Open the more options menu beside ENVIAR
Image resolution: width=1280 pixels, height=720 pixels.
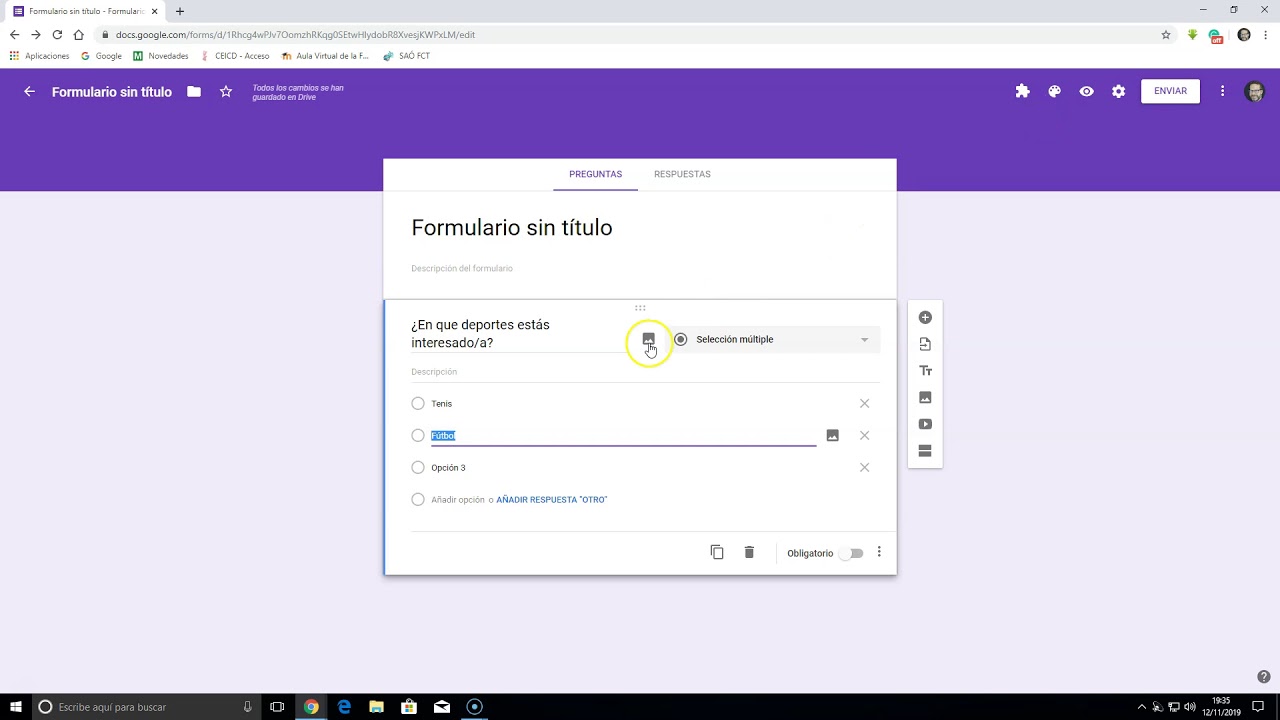pyautogui.click(x=1222, y=91)
